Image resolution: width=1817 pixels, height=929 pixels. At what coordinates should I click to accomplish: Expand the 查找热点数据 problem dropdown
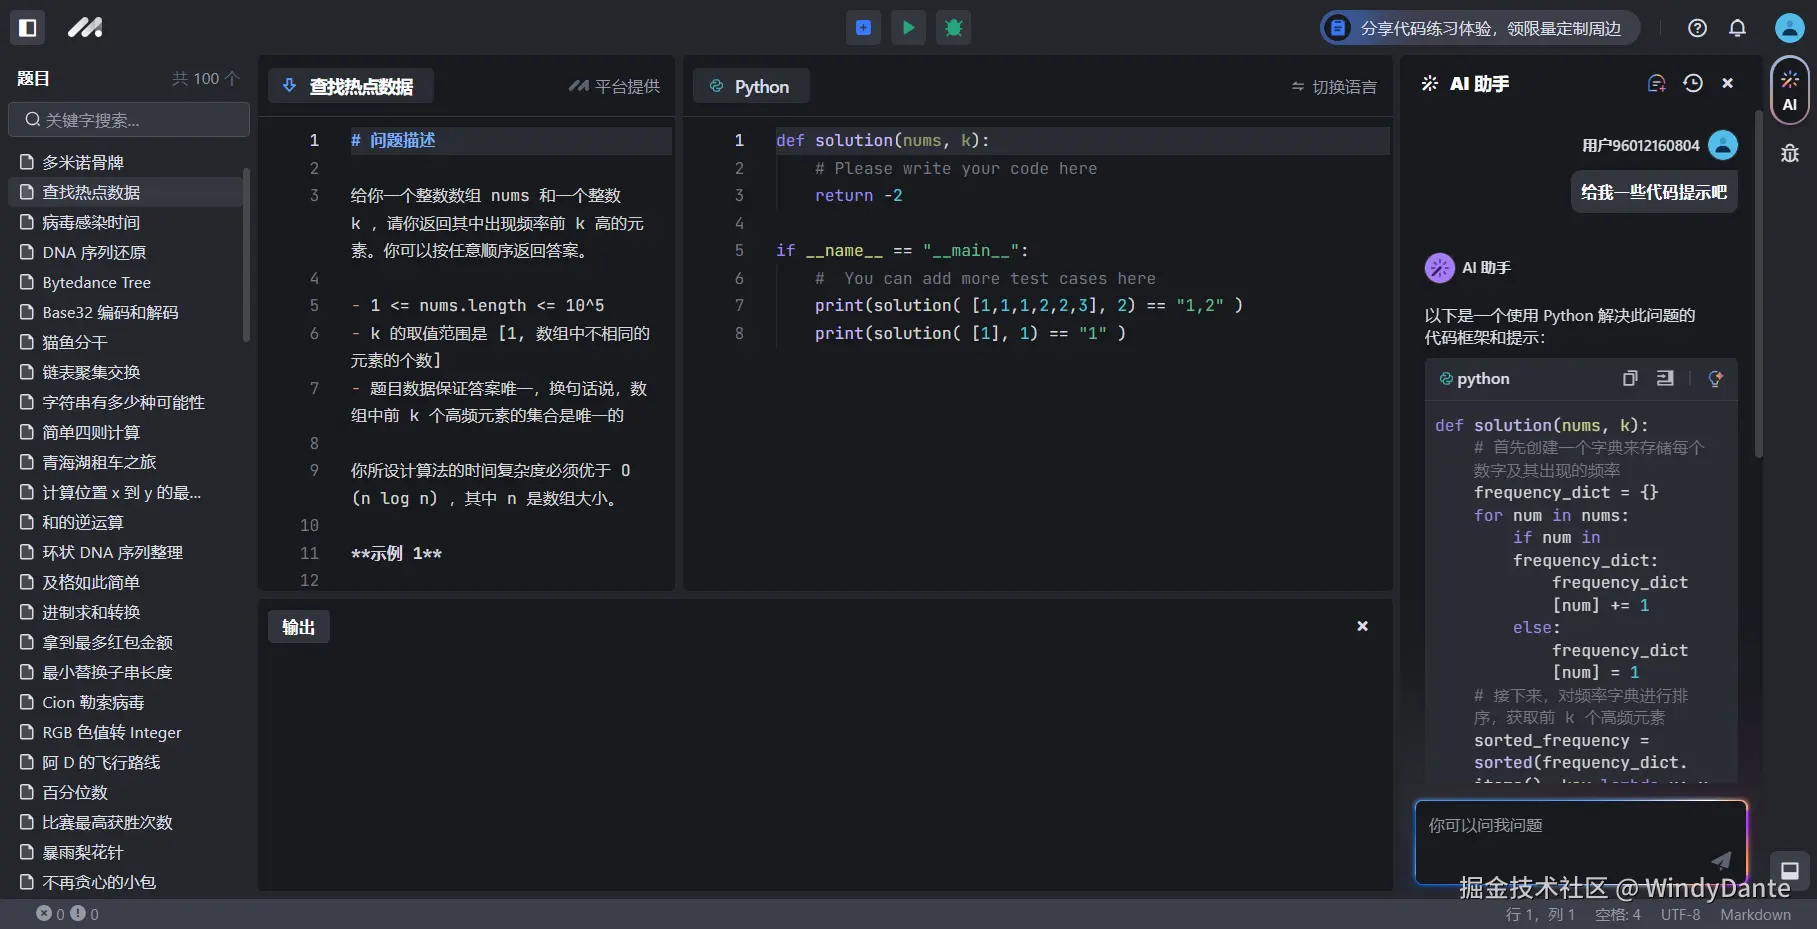click(x=350, y=87)
